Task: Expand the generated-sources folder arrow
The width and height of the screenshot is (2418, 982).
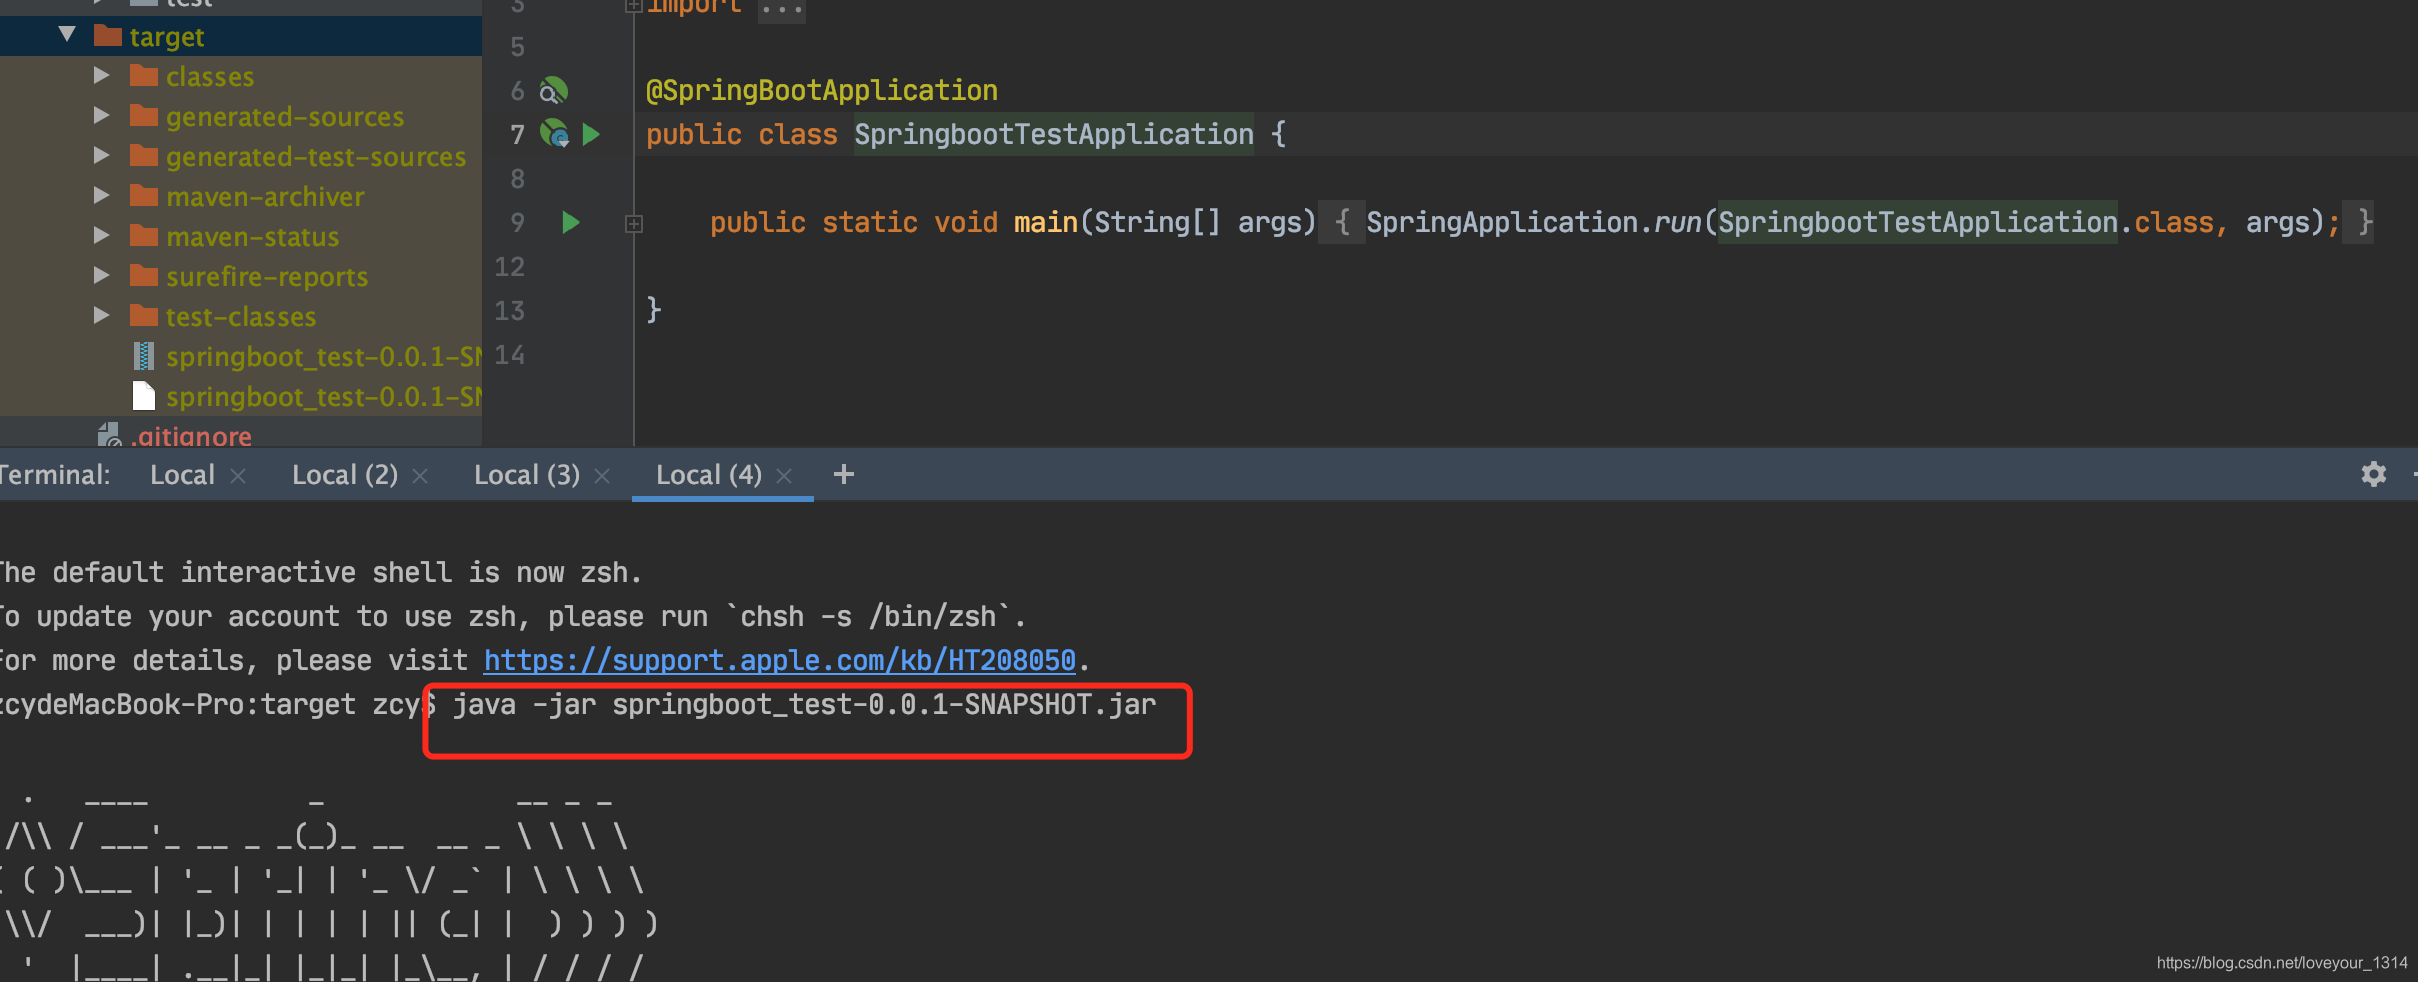Action: click(x=101, y=115)
